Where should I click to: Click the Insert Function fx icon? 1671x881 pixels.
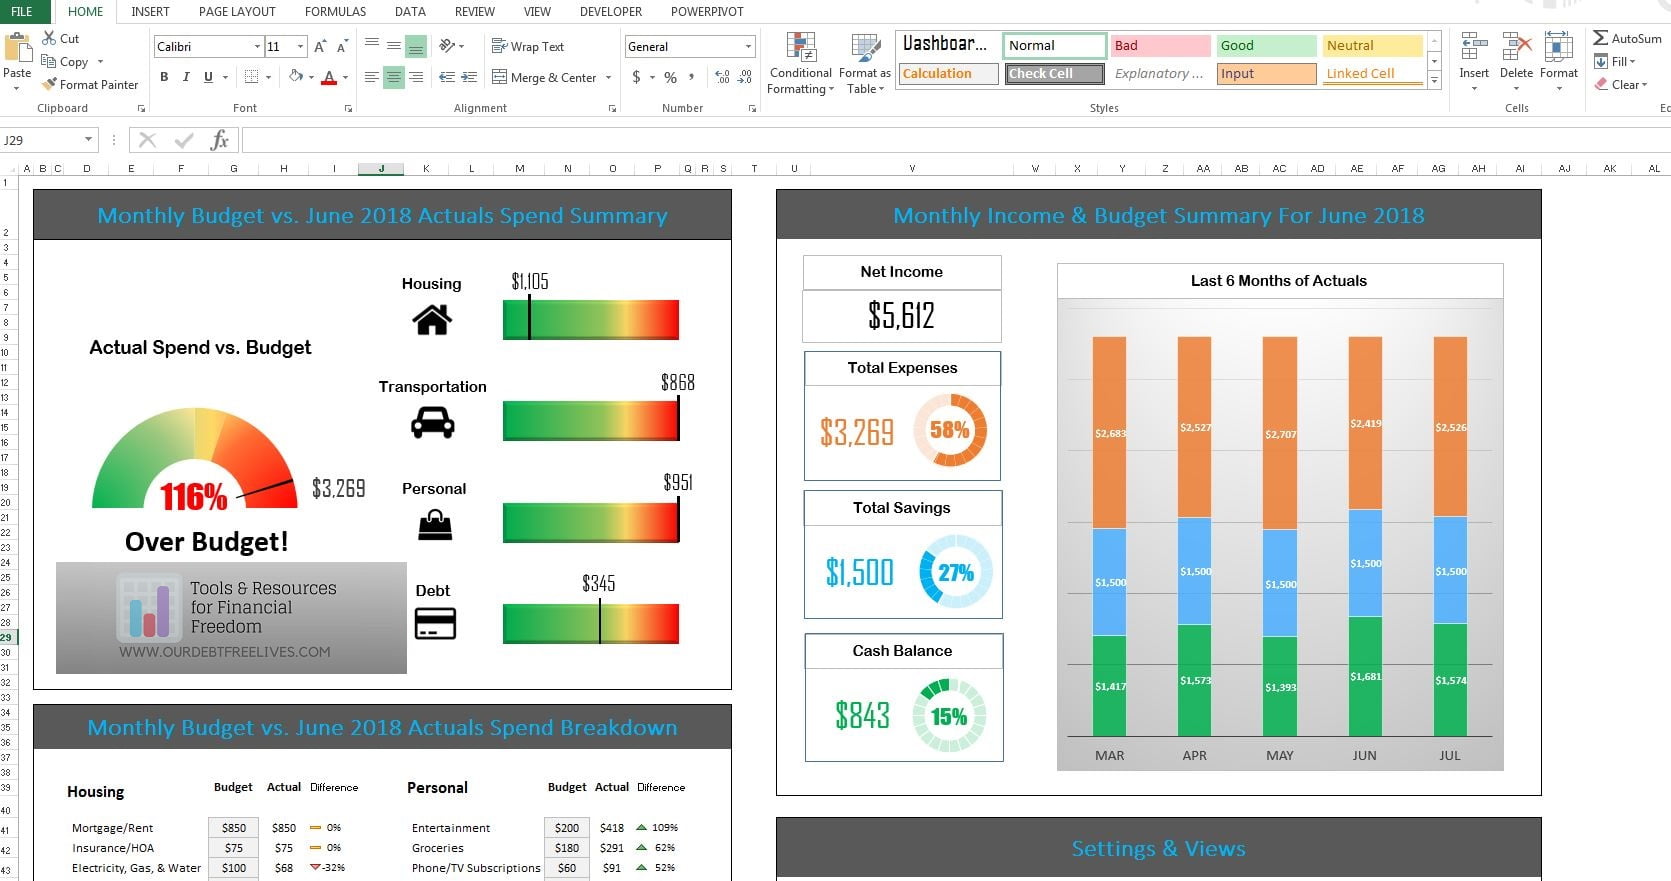point(219,140)
